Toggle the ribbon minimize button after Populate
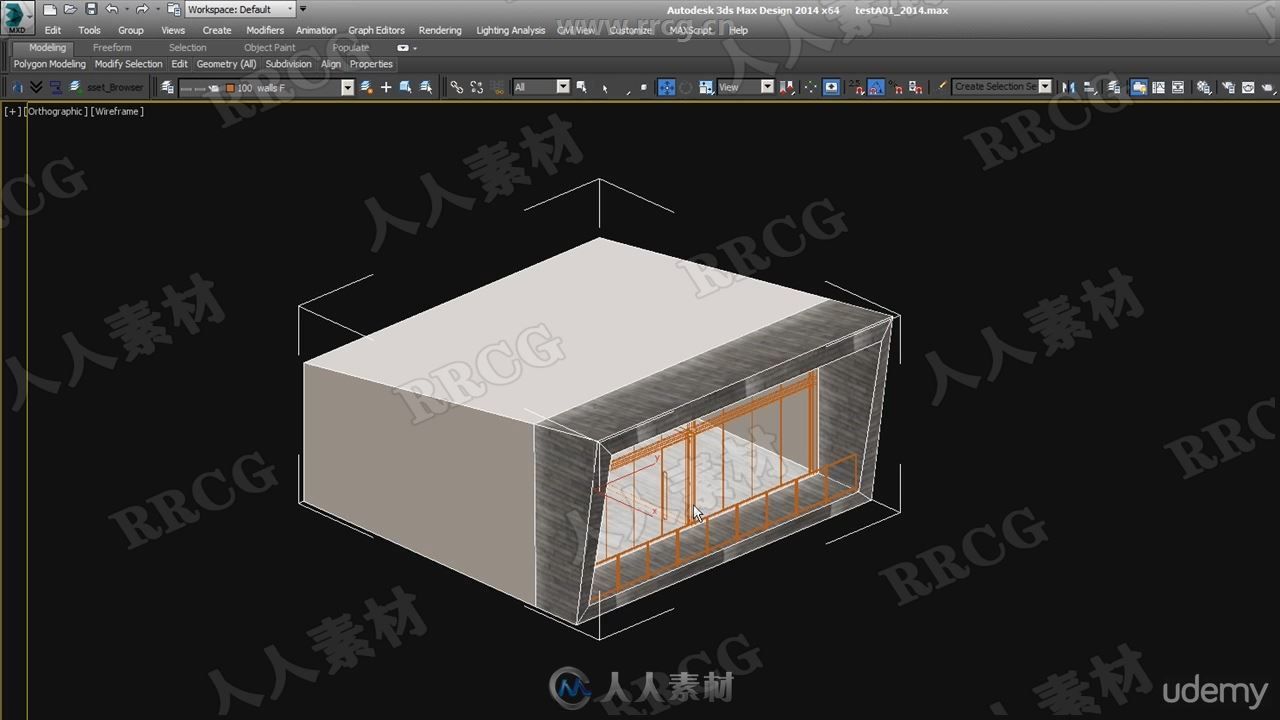 pyautogui.click(x=403, y=48)
